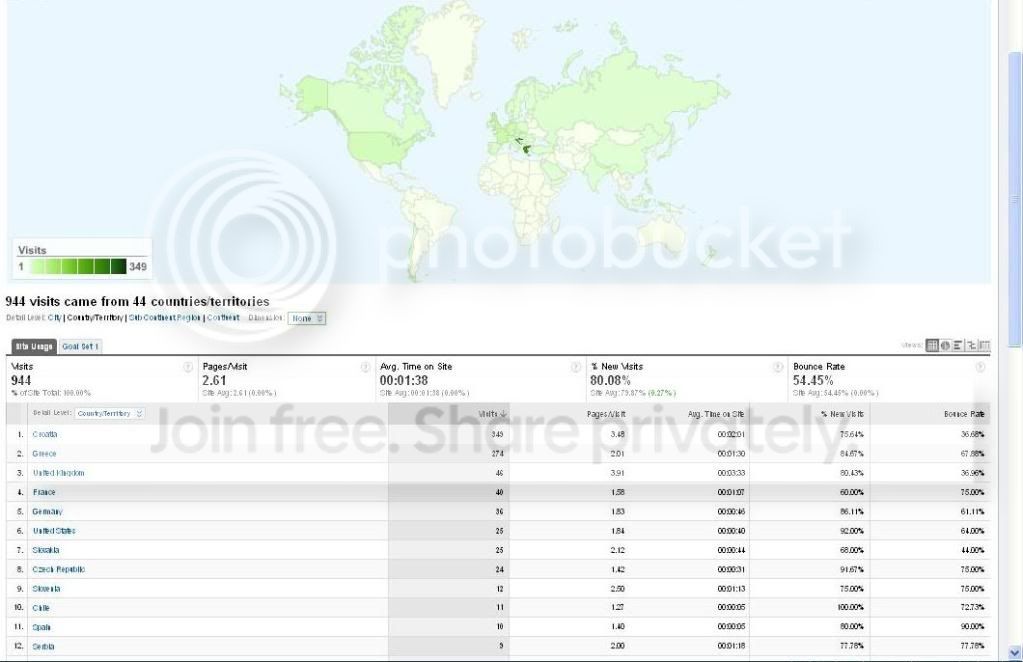Viewport: 1023px width, 662px height.
Task: Open help icon in the Bounce Rate cell
Action: tap(980, 367)
